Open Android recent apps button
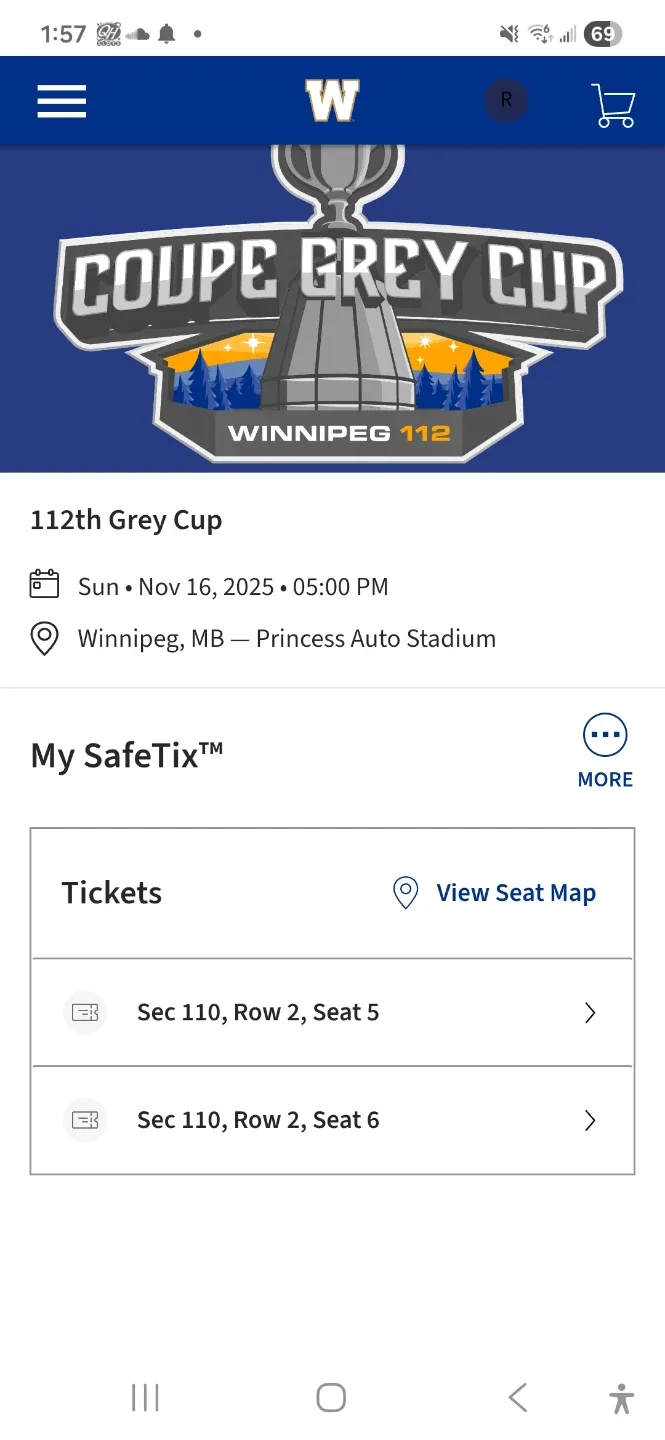Image resolution: width=665 pixels, height=1440 pixels. click(145, 1398)
